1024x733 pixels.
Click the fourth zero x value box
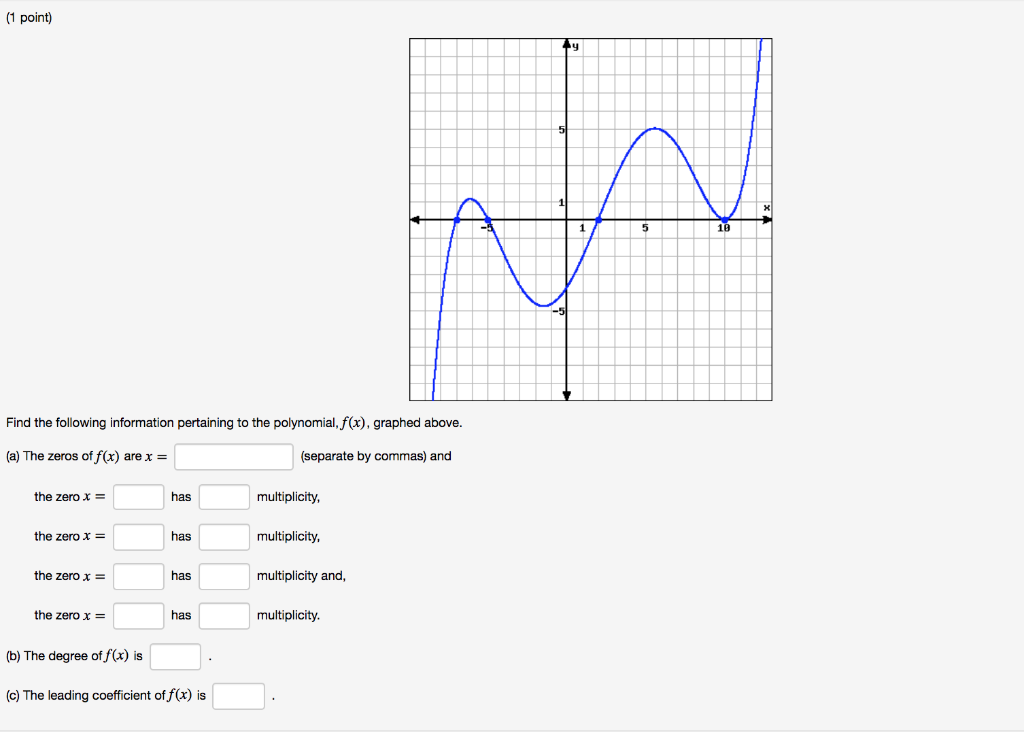138,615
